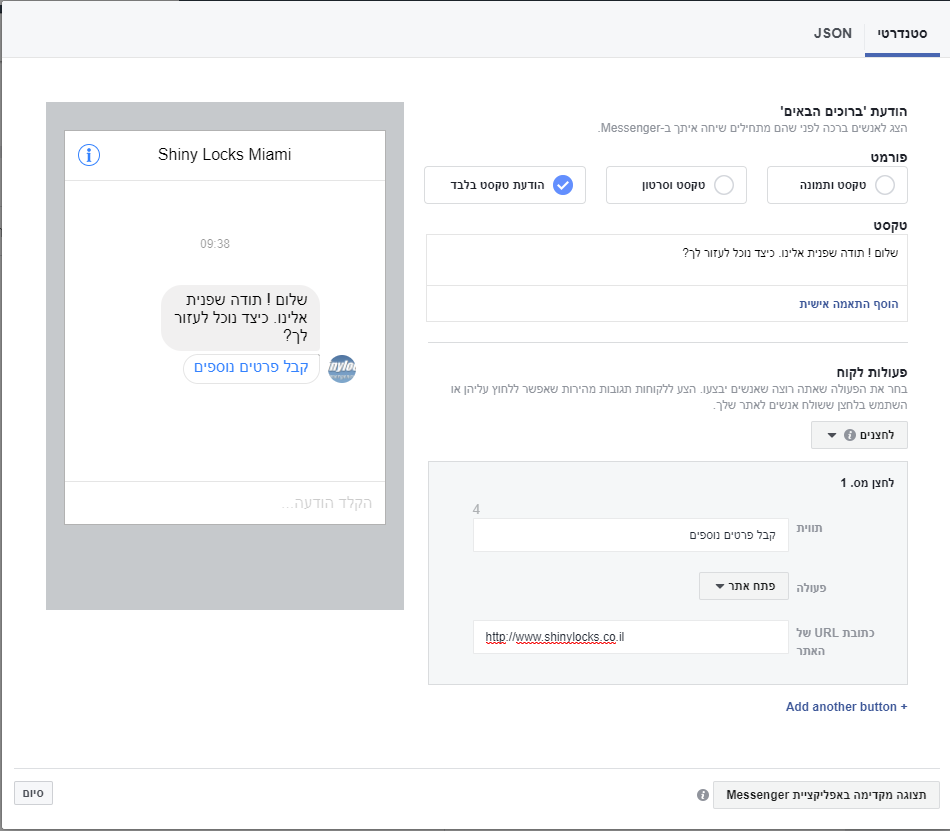The height and width of the screenshot is (831, 950).
Task: Click the info icon next to Messenger preview button
Action: [703, 795]
